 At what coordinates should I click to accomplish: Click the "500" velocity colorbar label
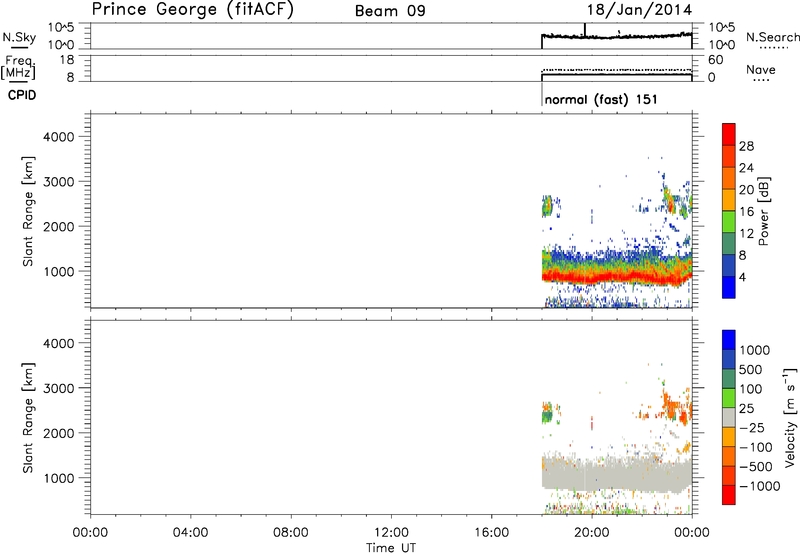point(751,369)
